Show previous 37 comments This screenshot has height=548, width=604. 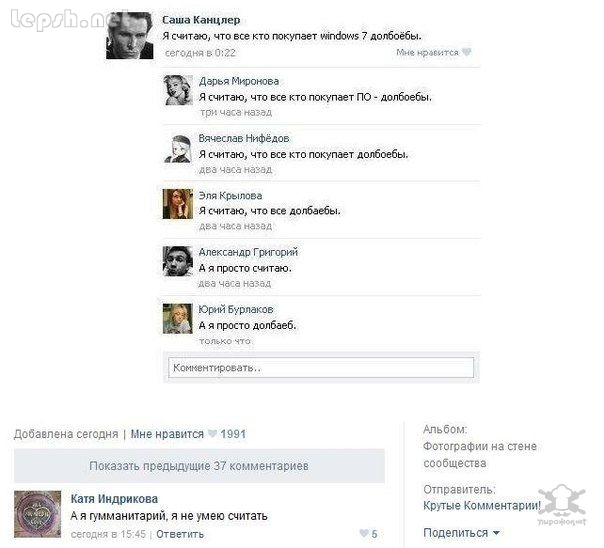point(199,466)
